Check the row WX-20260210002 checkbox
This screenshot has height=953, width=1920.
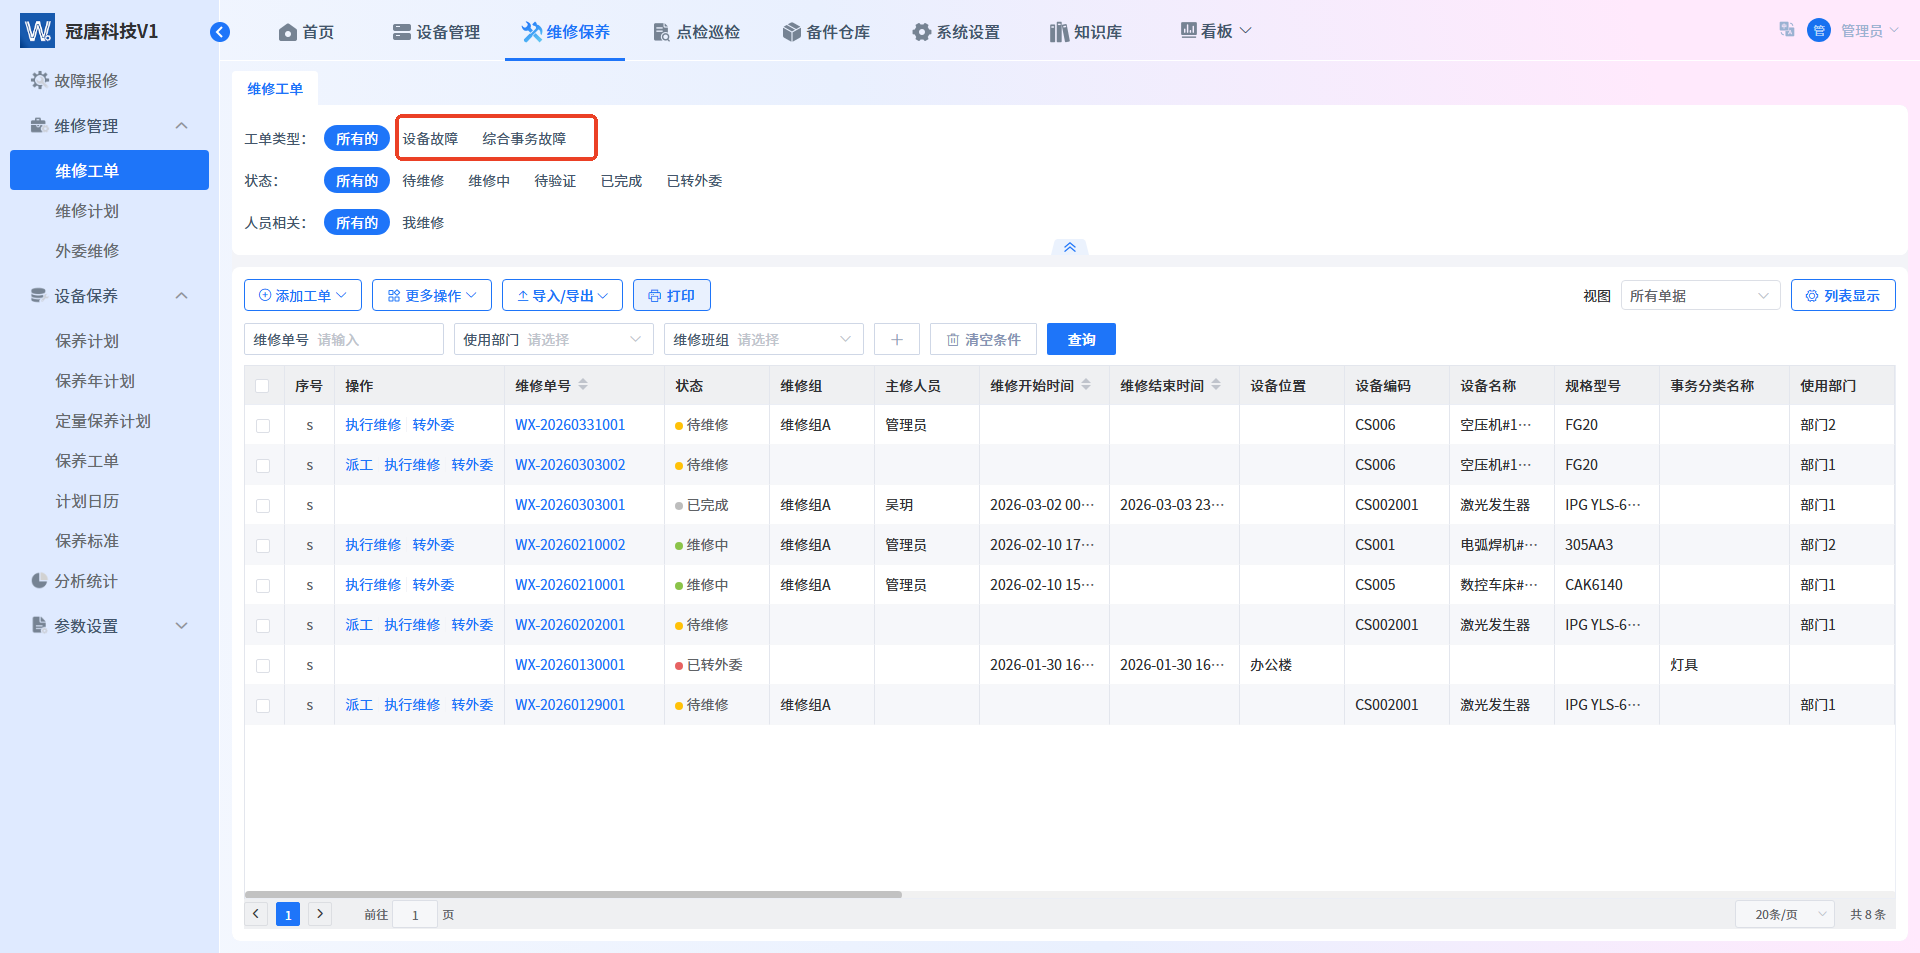click(263, 546)
